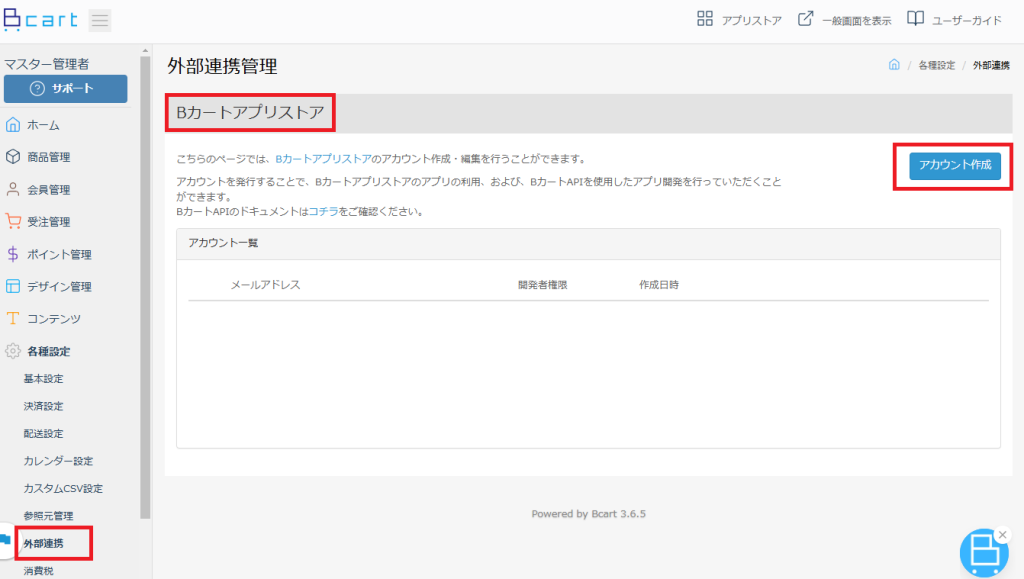
Task: Open デザイン管理 menu item
Action: [59, 287]
